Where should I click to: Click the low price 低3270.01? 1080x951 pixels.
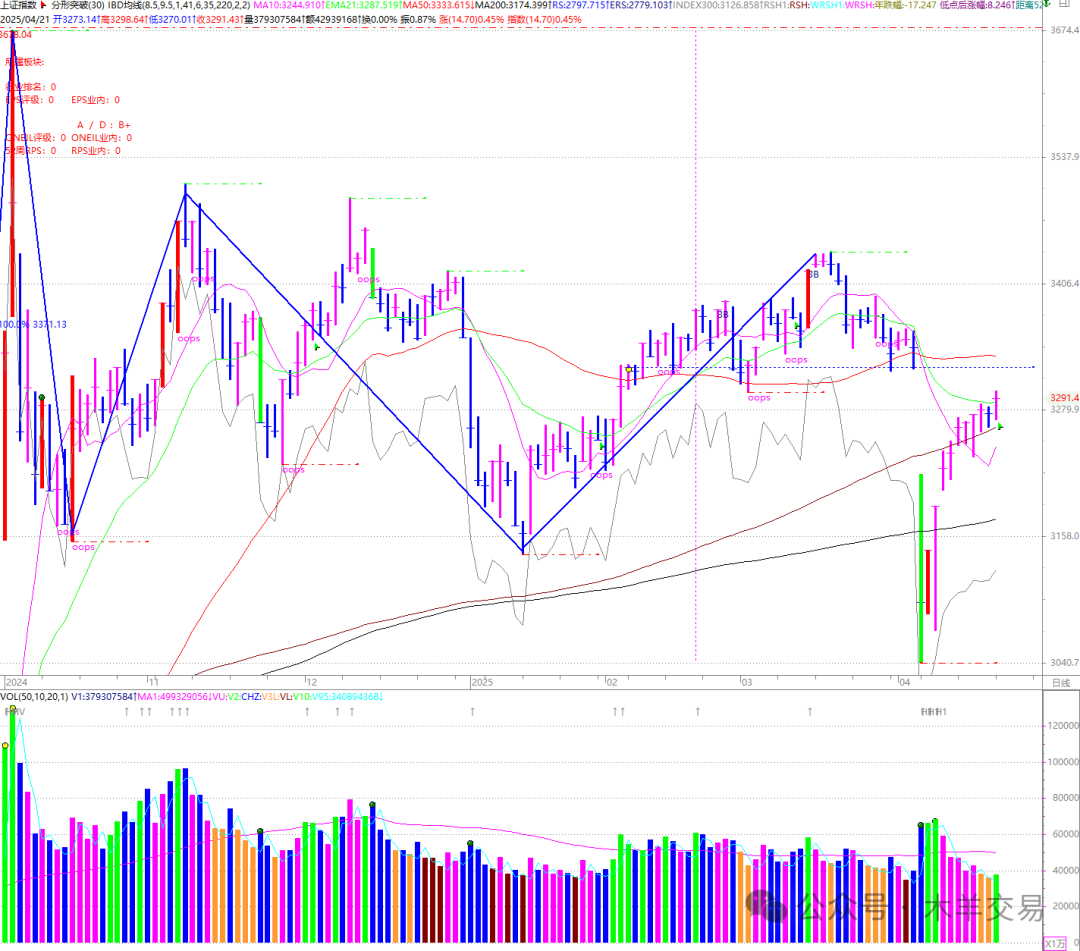[172, 19]
